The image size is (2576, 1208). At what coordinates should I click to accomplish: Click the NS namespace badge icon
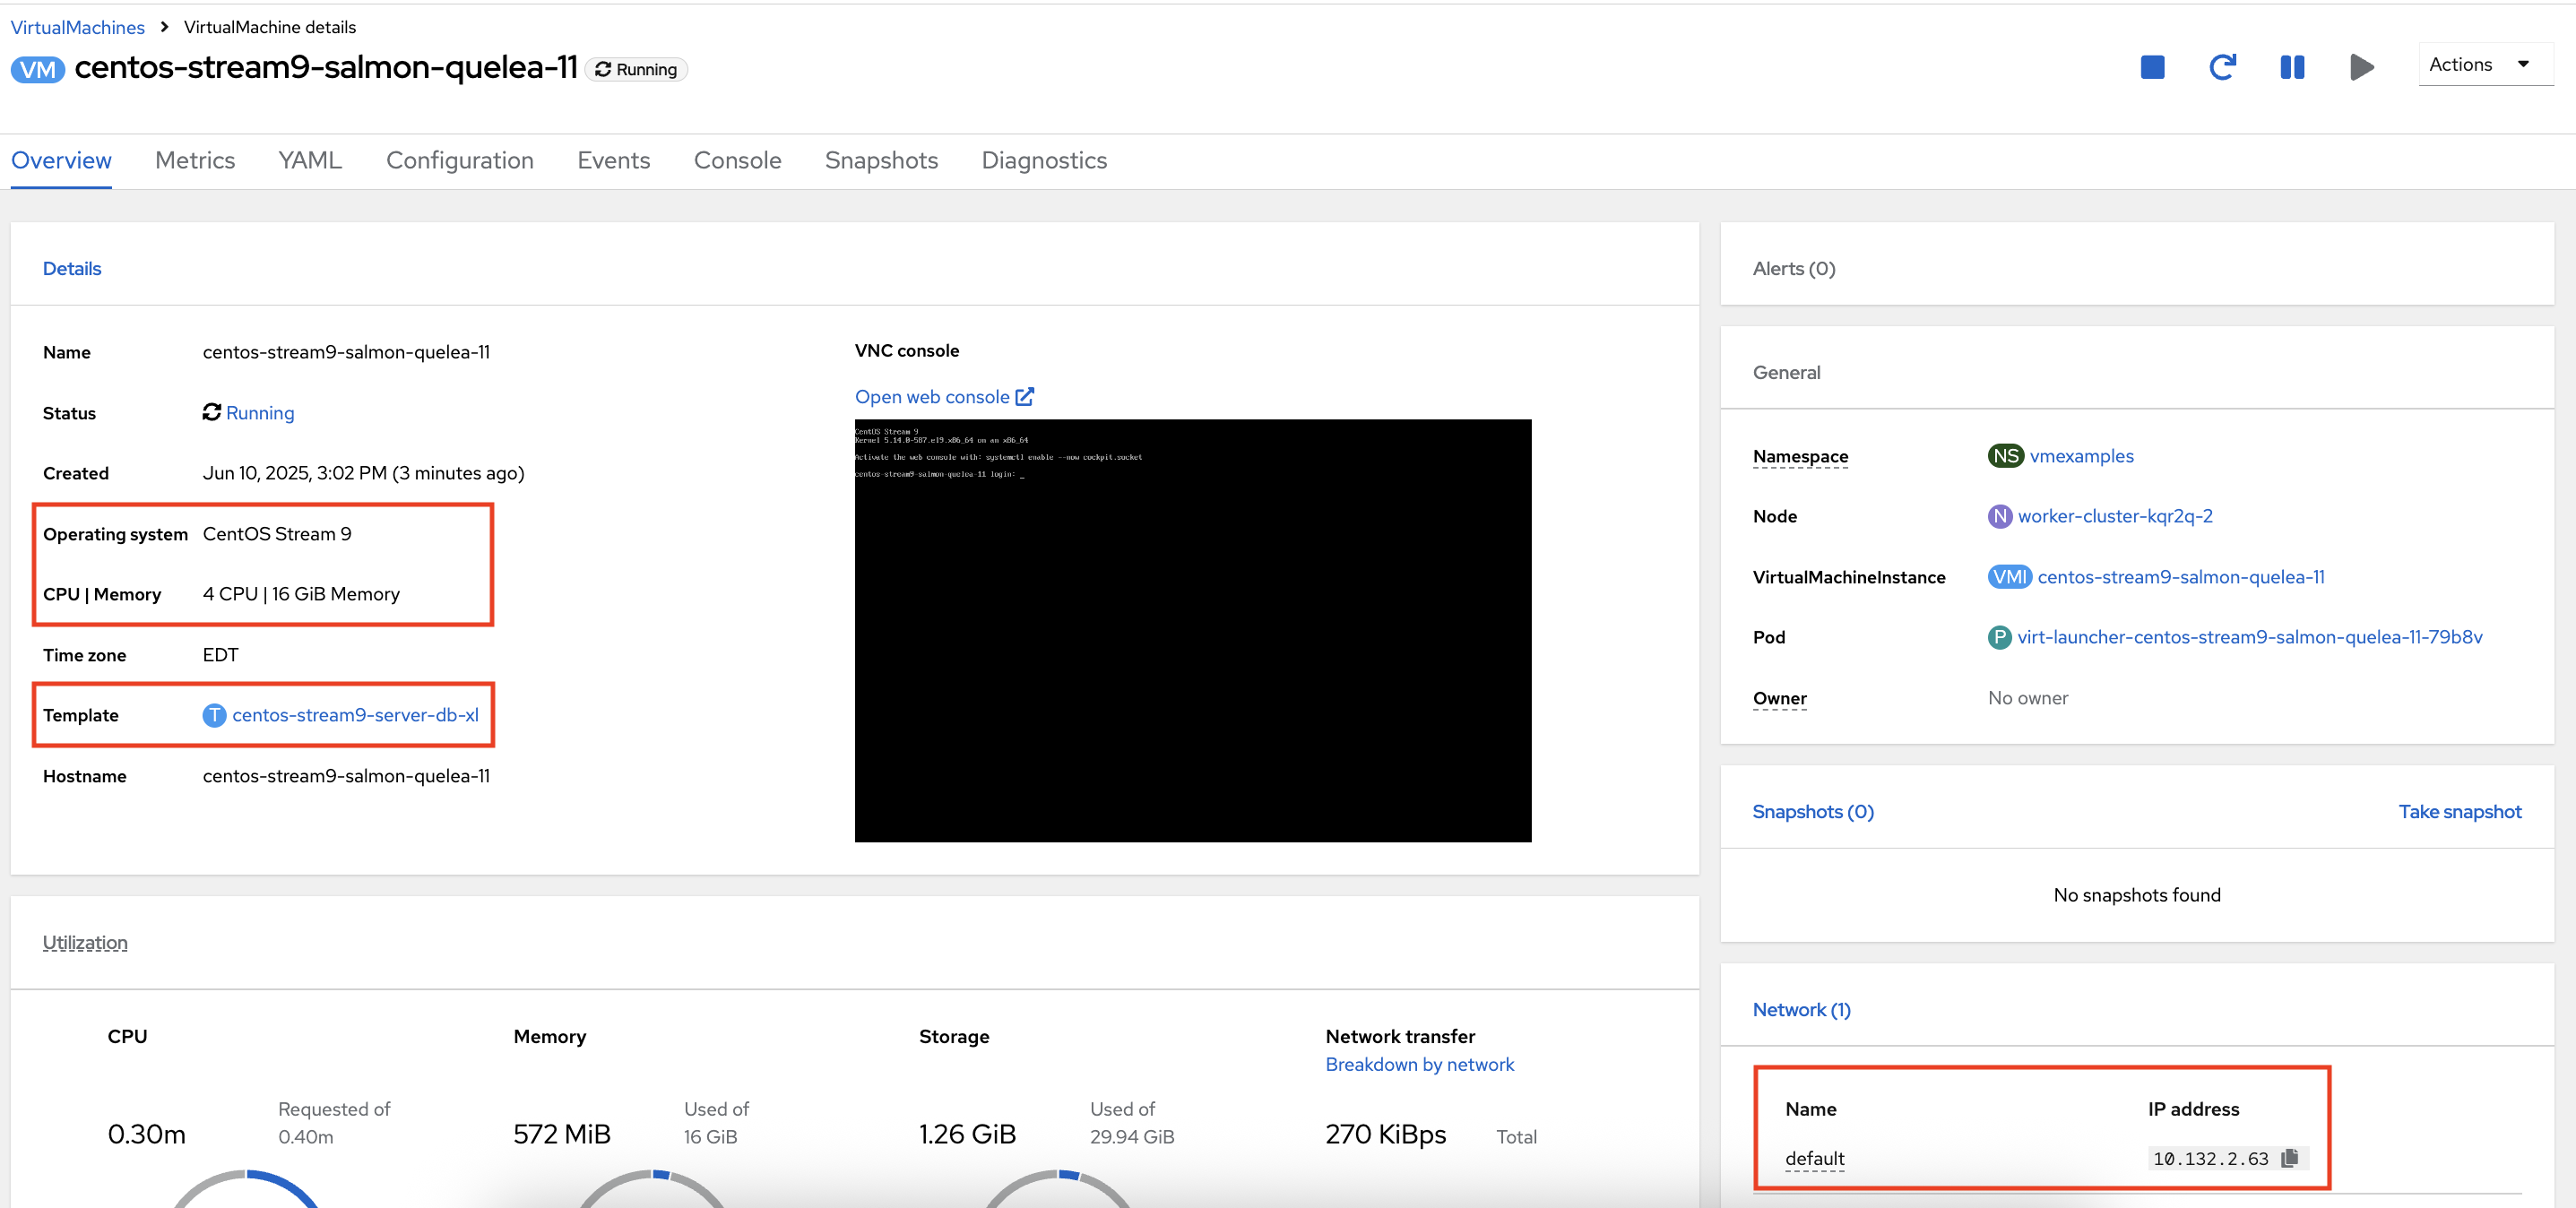pyautogui.click(x=2005, y=456)
